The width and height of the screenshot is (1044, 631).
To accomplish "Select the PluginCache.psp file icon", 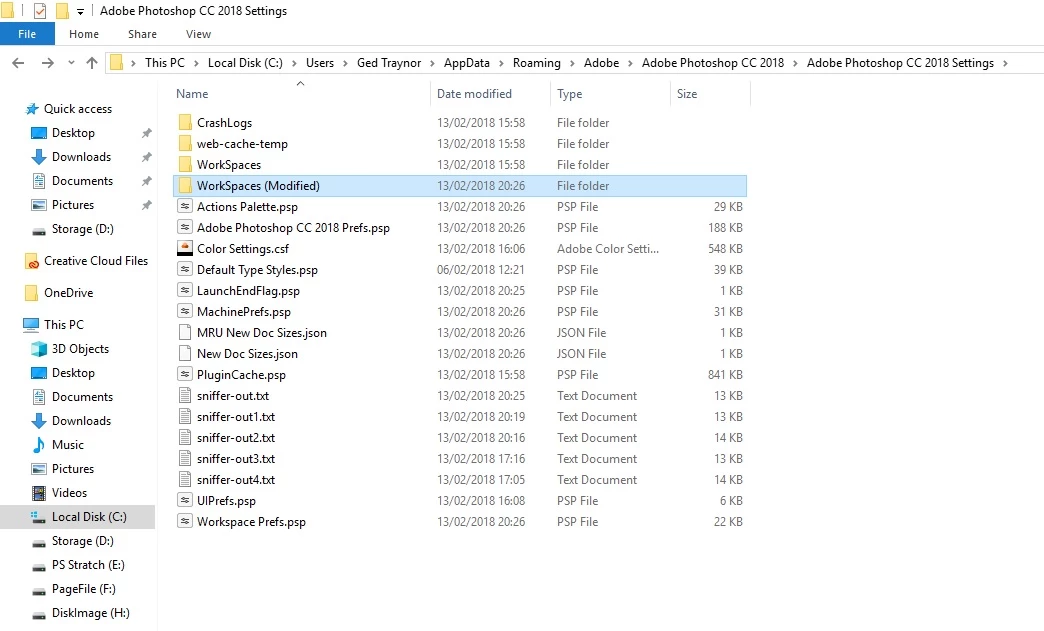I will coord(185,375).
